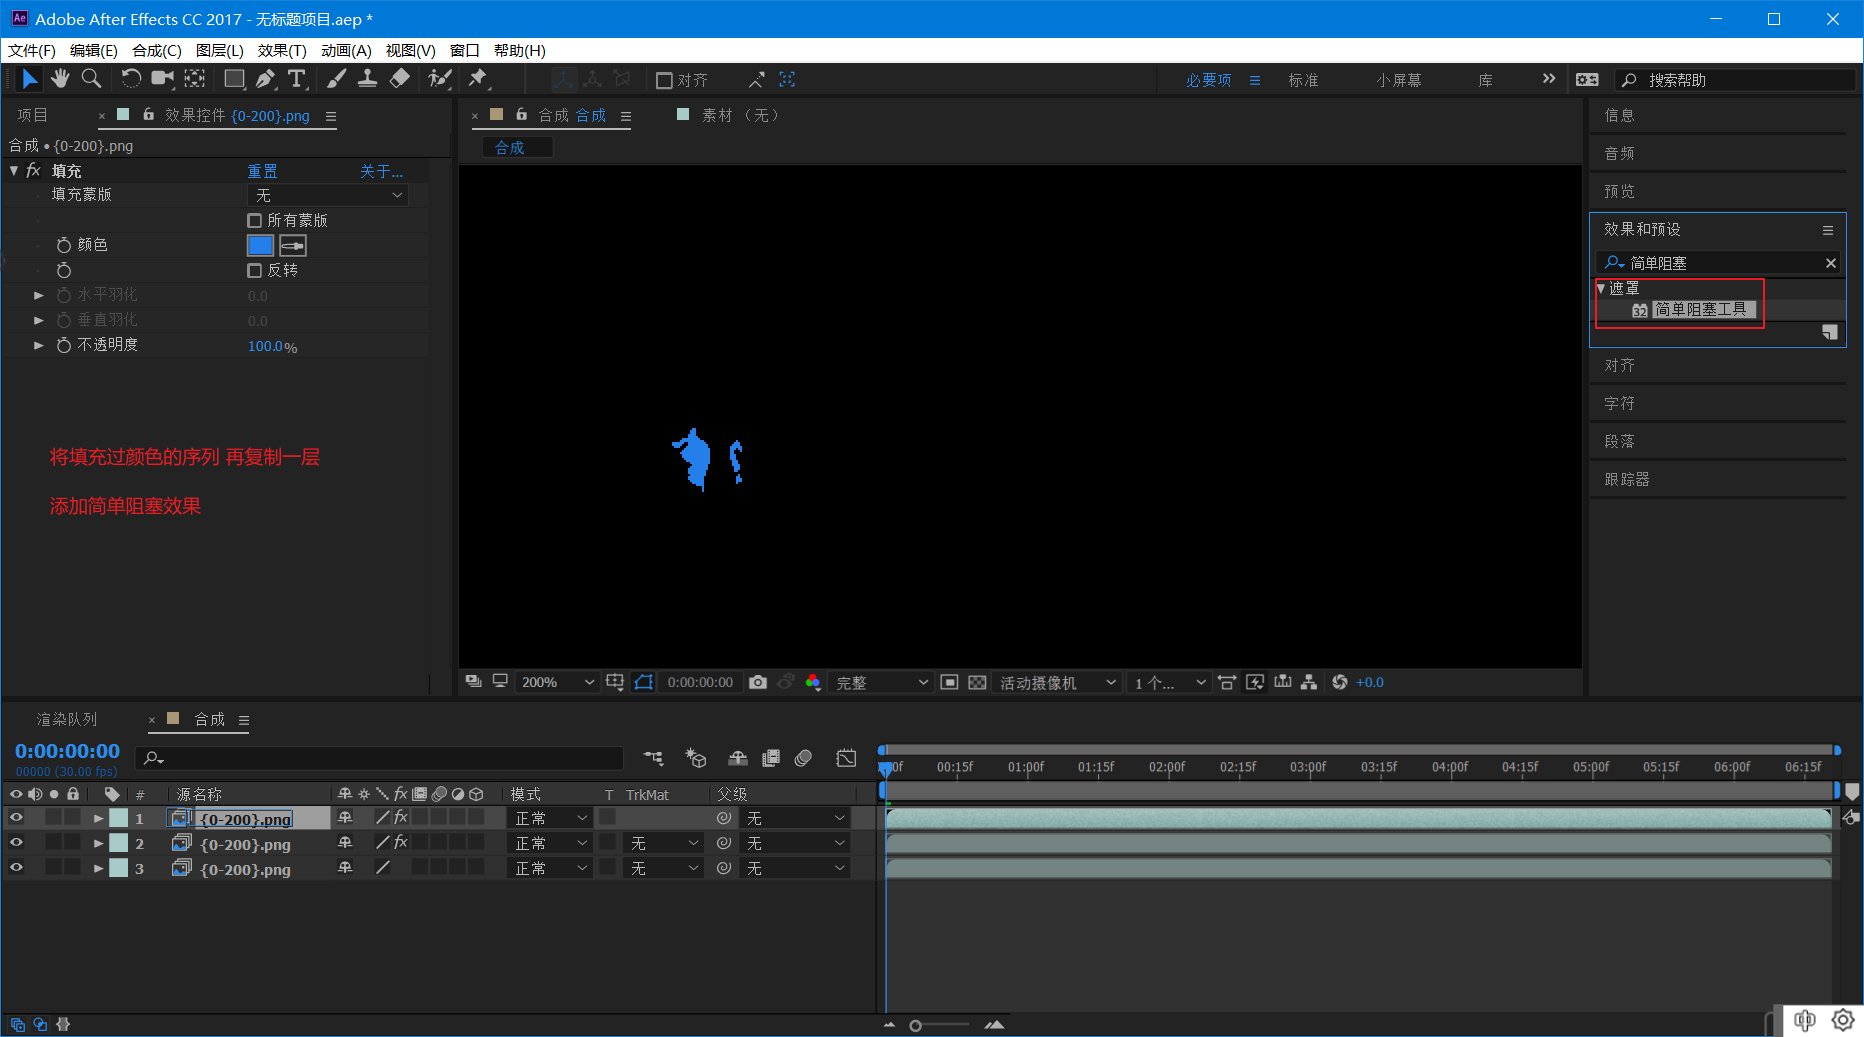The width and height of the screenshot is (1864, 1037).
Task: Enable the 反转 checkbox
Action: coord(254,270)
